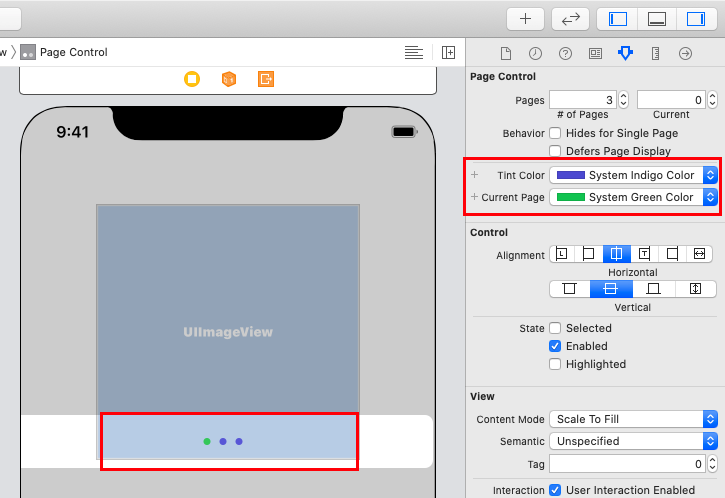Open the Tint Color dropdown

point(633,175)
